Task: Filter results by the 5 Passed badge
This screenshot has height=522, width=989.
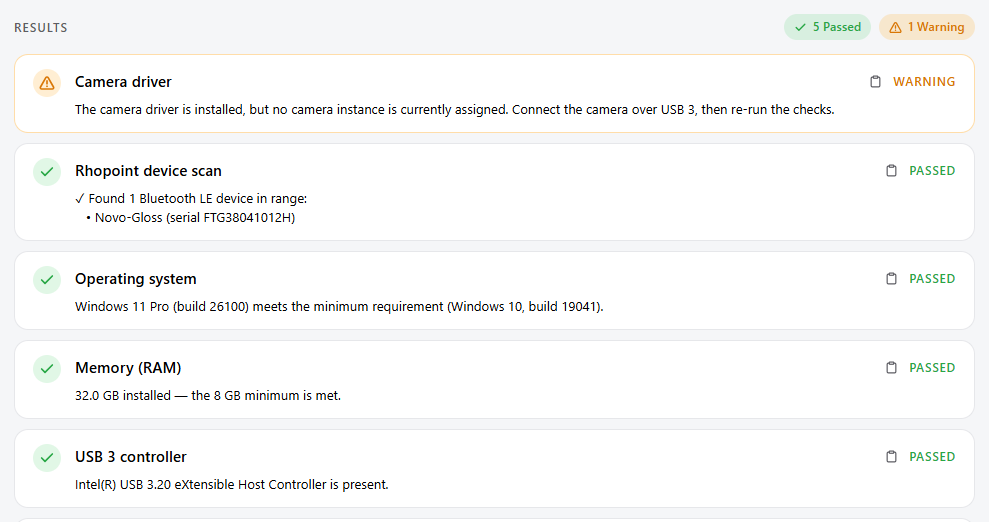Action: pos(827,27)
